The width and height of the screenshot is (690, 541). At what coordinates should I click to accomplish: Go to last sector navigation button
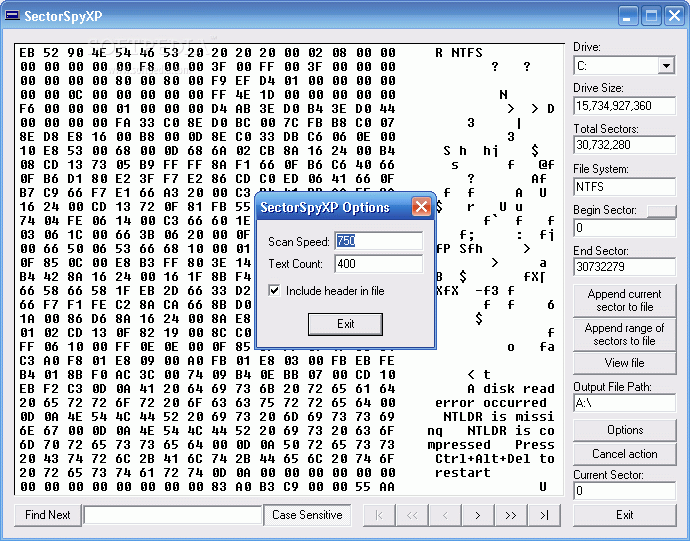click(544, 515)
